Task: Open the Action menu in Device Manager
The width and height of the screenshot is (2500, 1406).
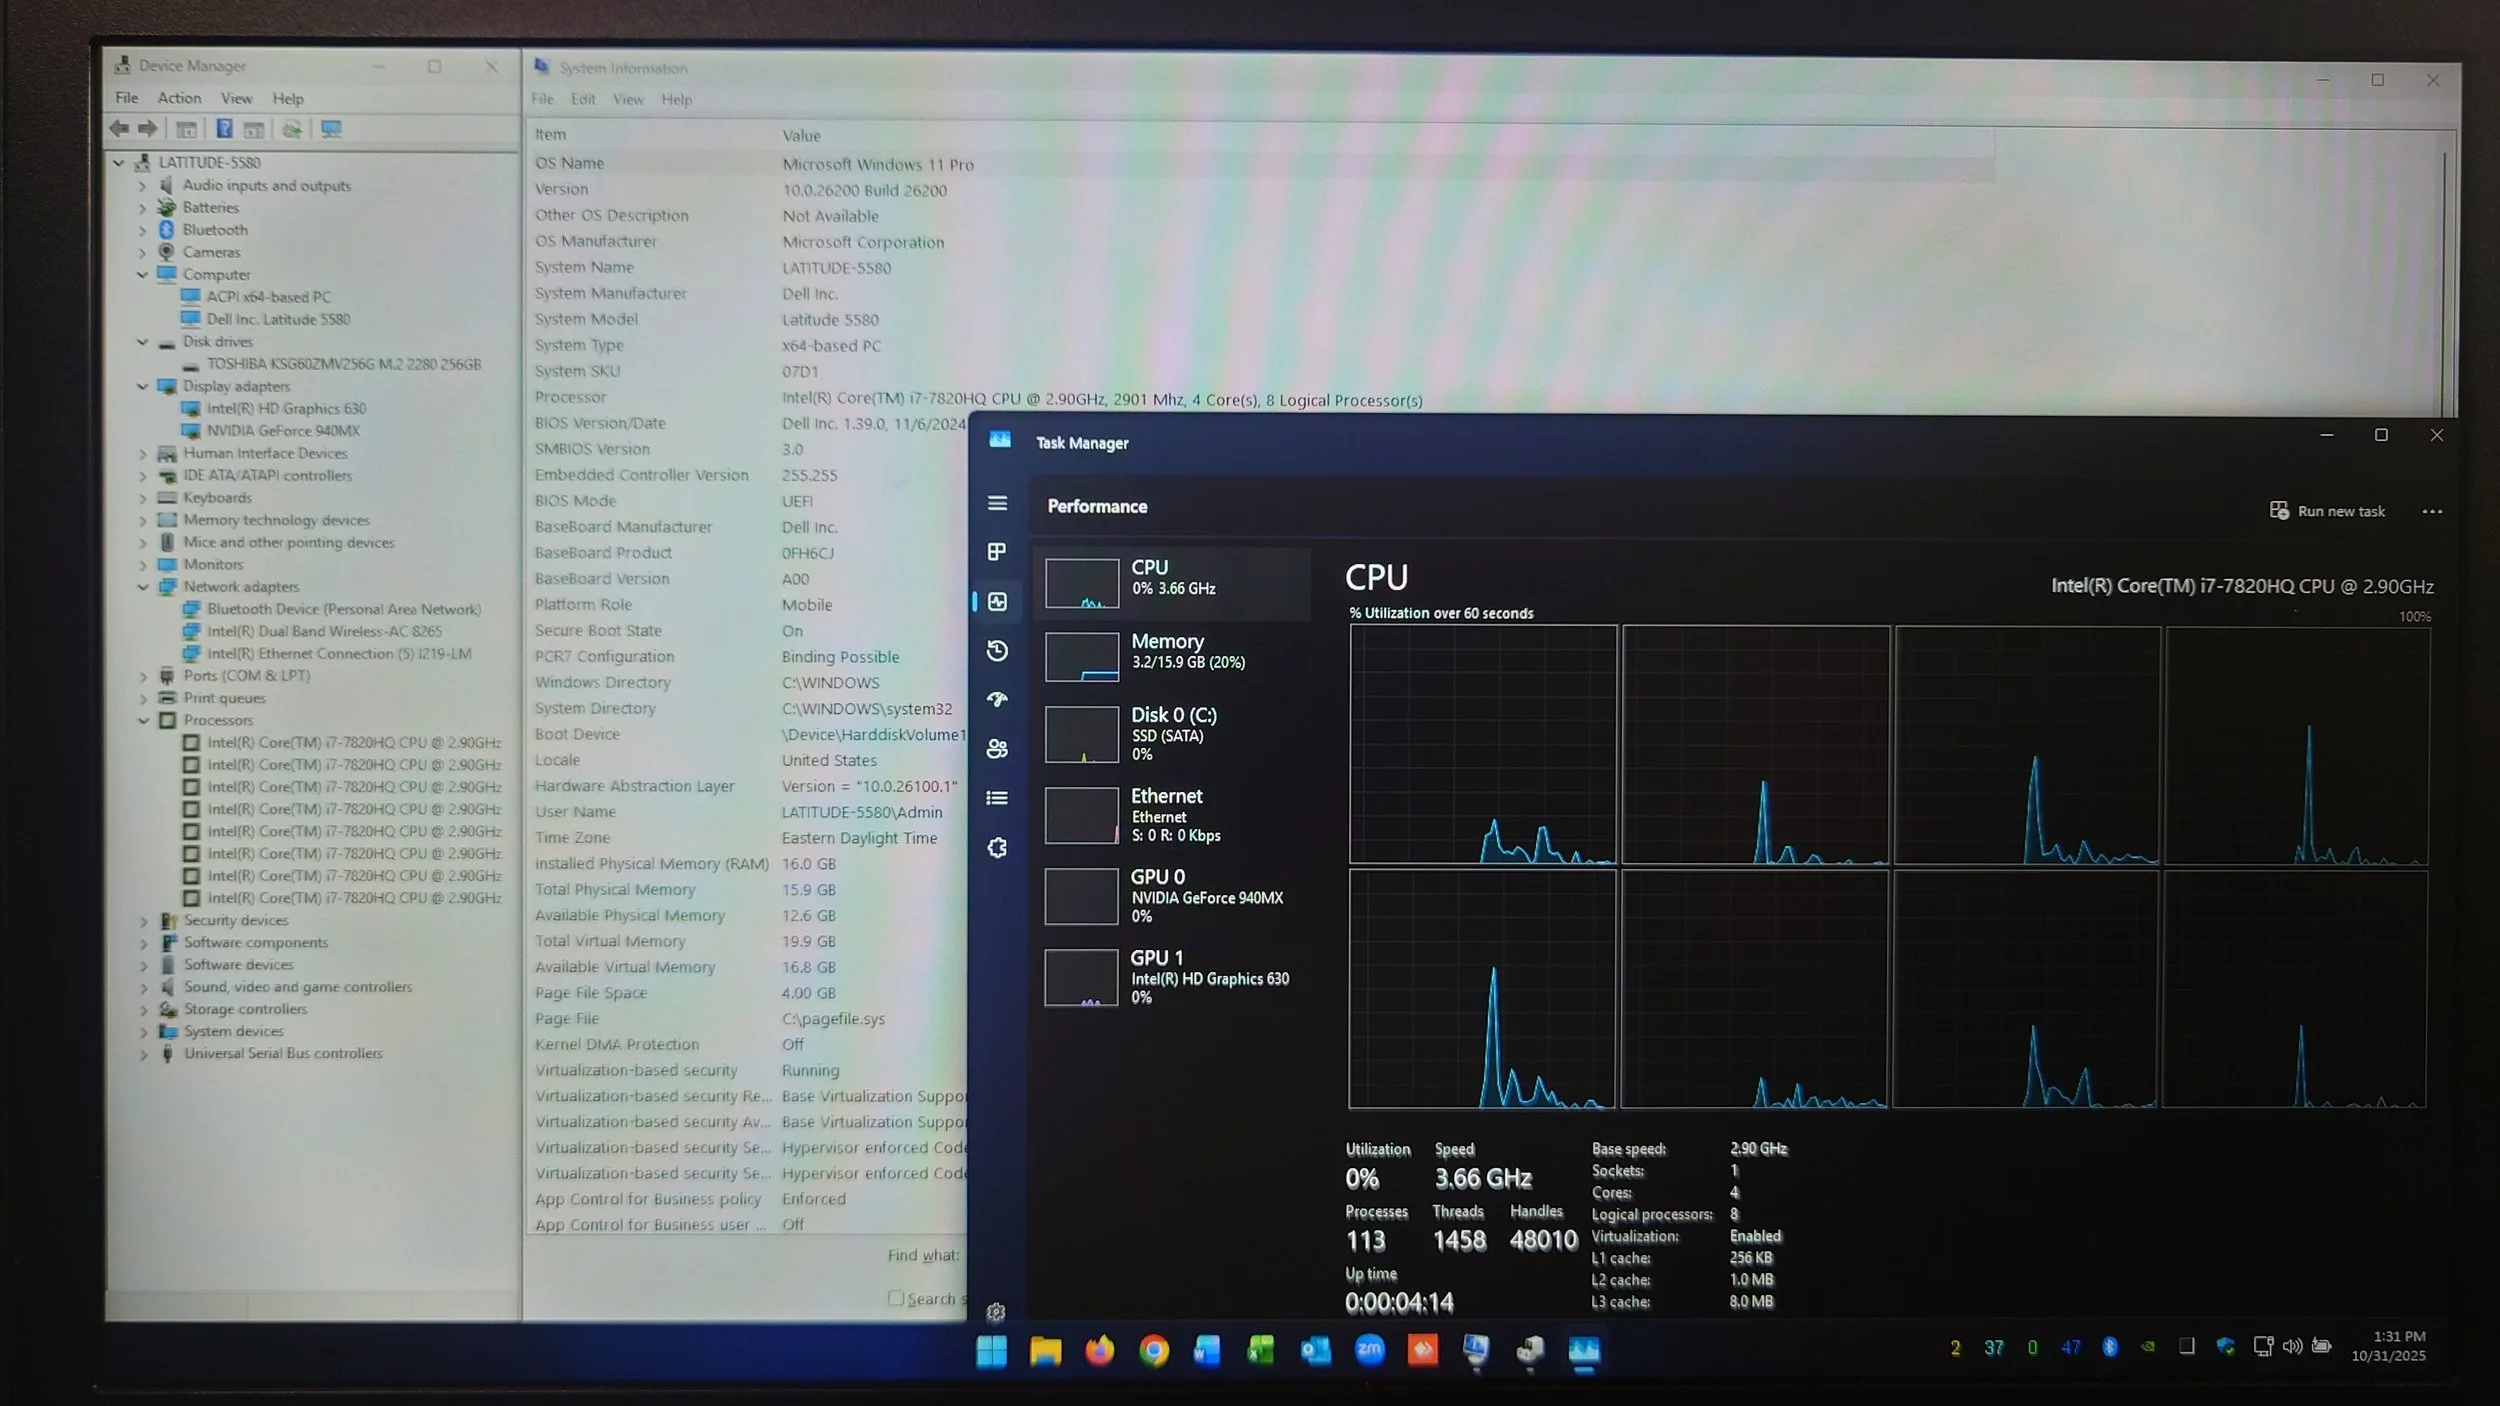Action: (x=179, y=98)
